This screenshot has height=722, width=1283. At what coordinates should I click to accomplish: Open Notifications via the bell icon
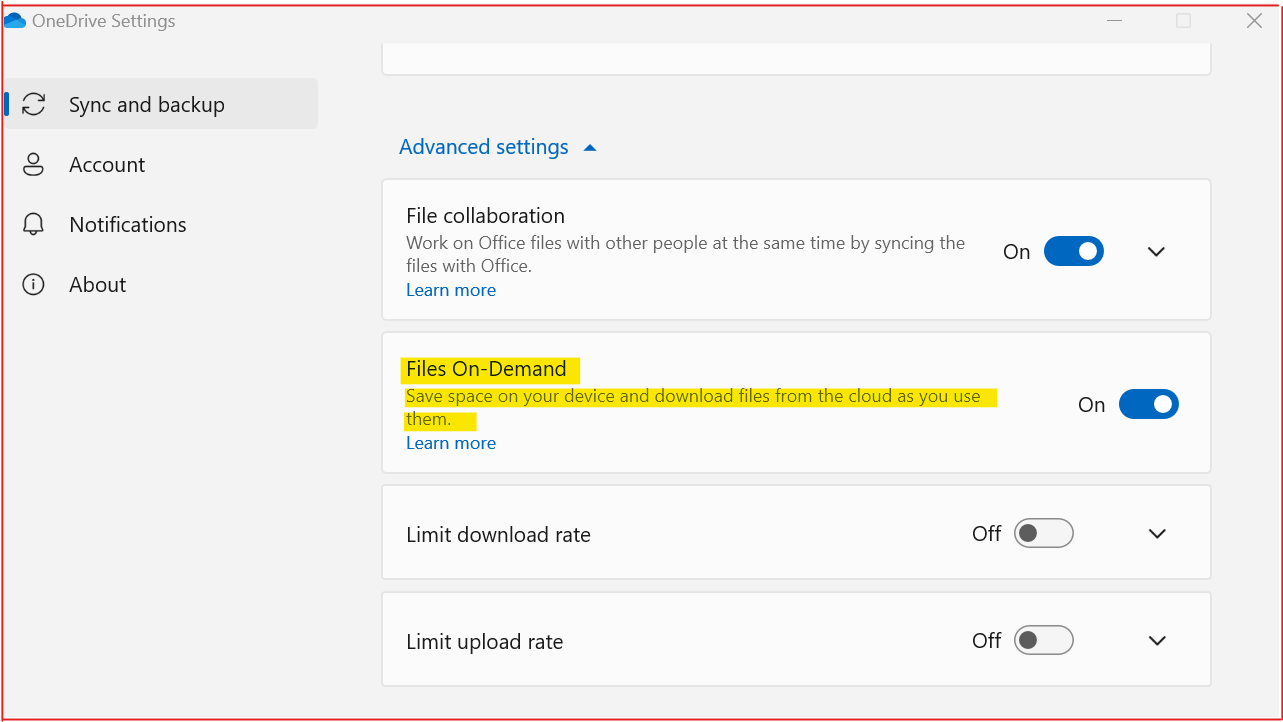click(x=32, y=224)
